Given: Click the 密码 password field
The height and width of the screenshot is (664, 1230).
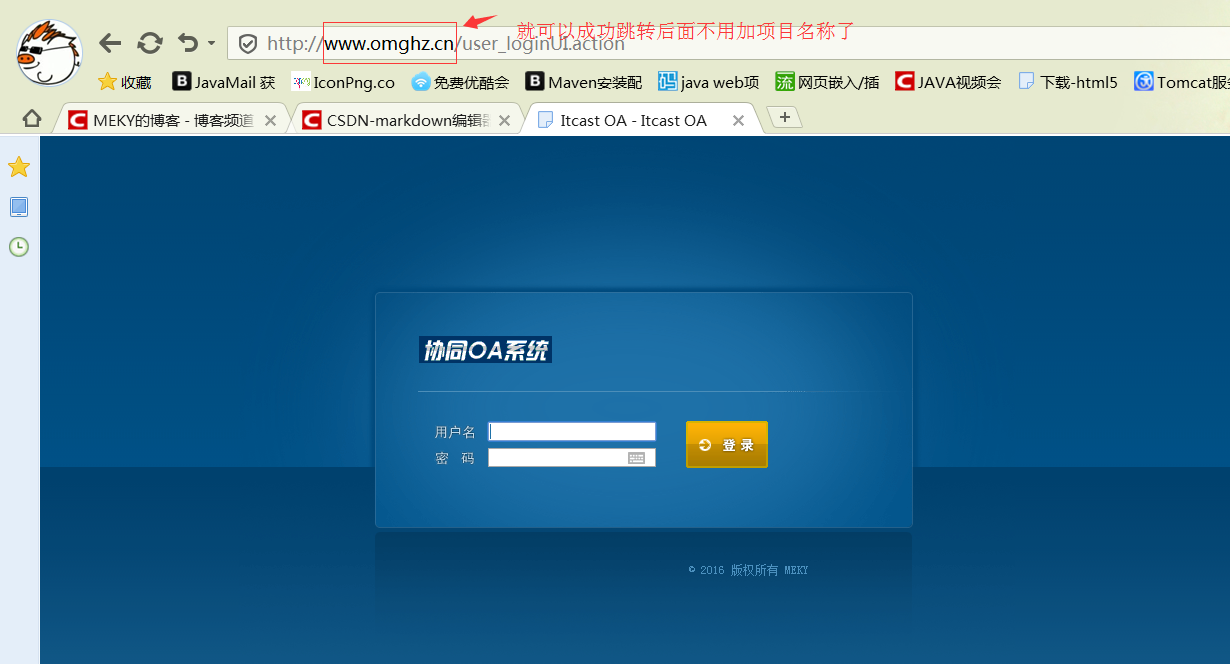Looking at the screenshot, I should [572, 458].
